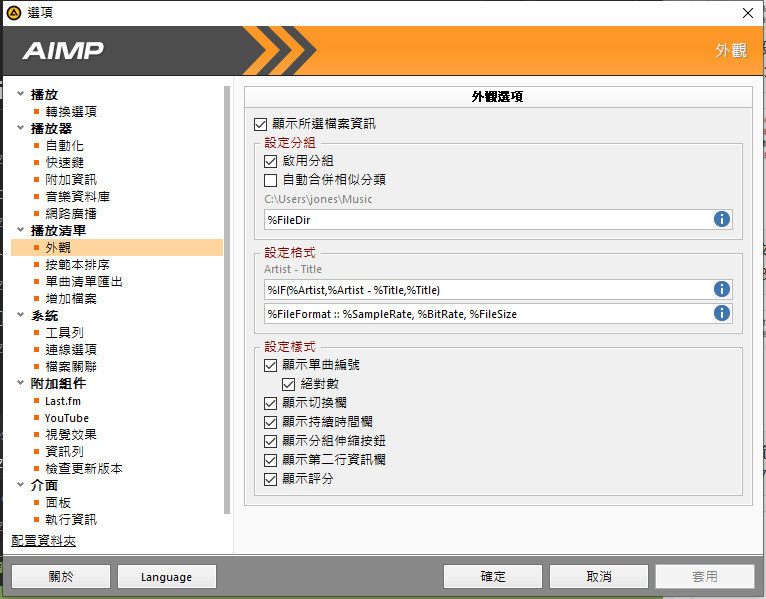The width and height of the screenshot is (766, 599).
Task: Click the info icon beside %FileFormat field
Action: [x=722, y=313]
